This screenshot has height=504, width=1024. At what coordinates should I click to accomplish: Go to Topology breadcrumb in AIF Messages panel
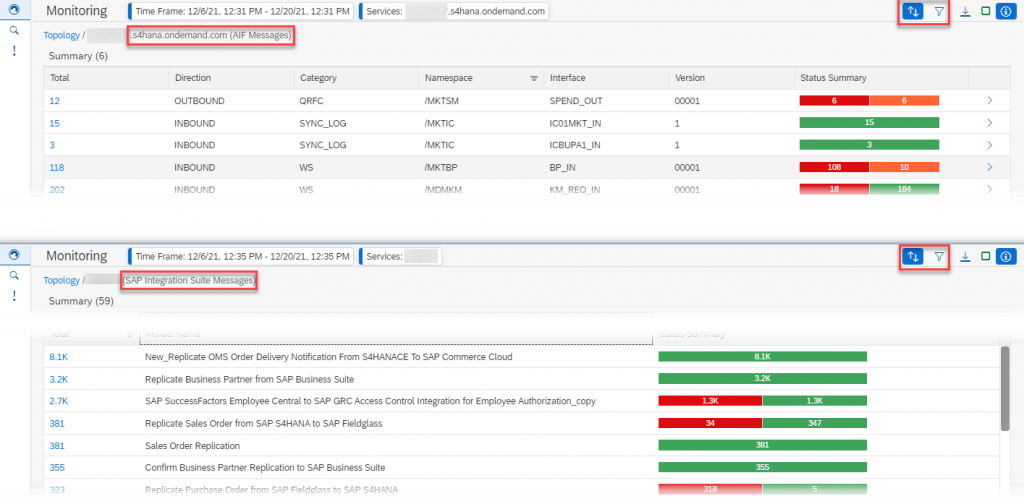pos(61,35)
